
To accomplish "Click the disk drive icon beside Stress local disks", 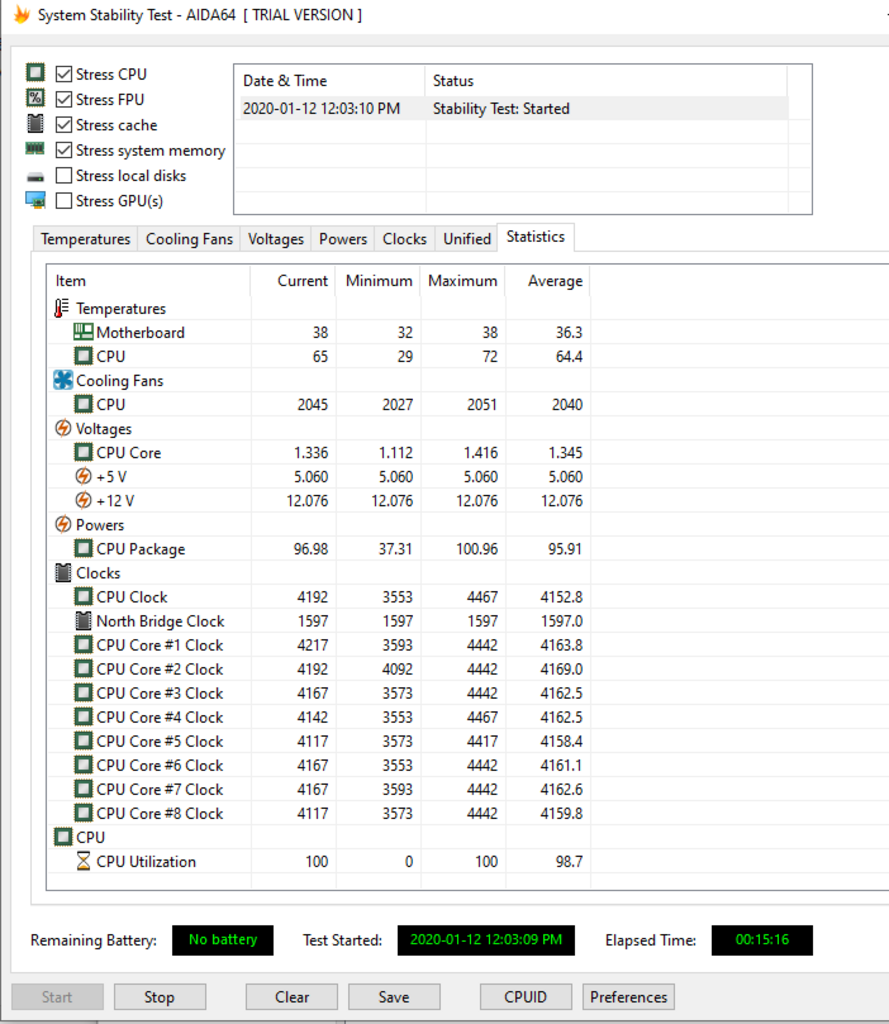I will click(x=35, y=176).
